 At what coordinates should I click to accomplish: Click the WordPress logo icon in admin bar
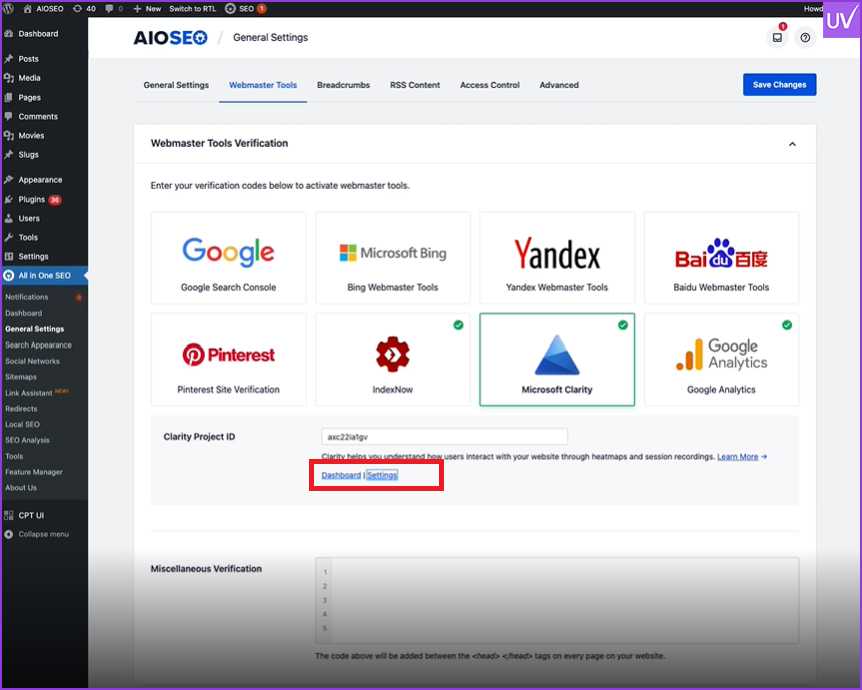[8, 9]
